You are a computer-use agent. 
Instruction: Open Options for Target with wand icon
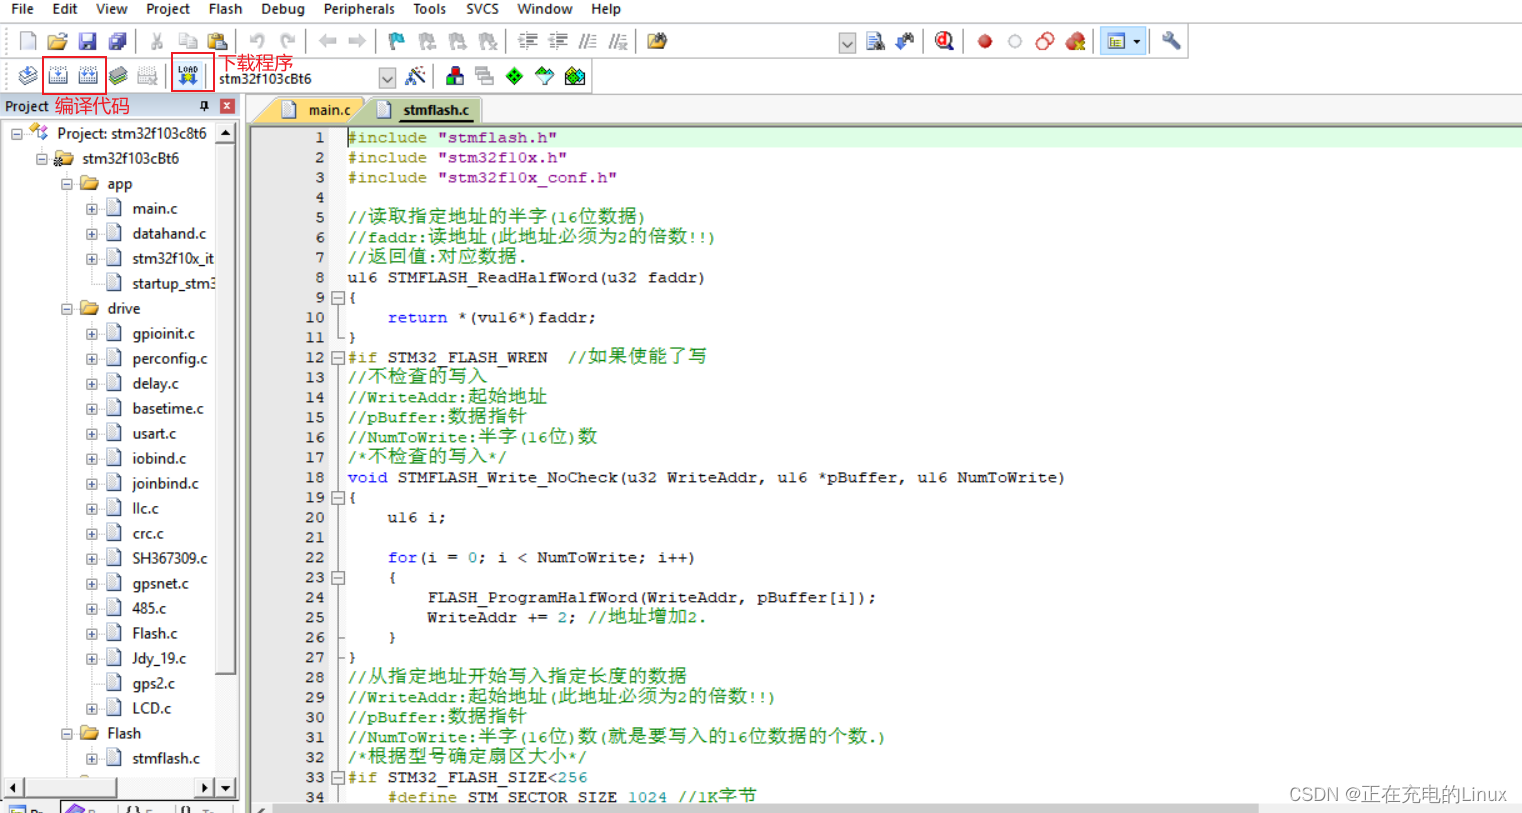tap(415, 76)
